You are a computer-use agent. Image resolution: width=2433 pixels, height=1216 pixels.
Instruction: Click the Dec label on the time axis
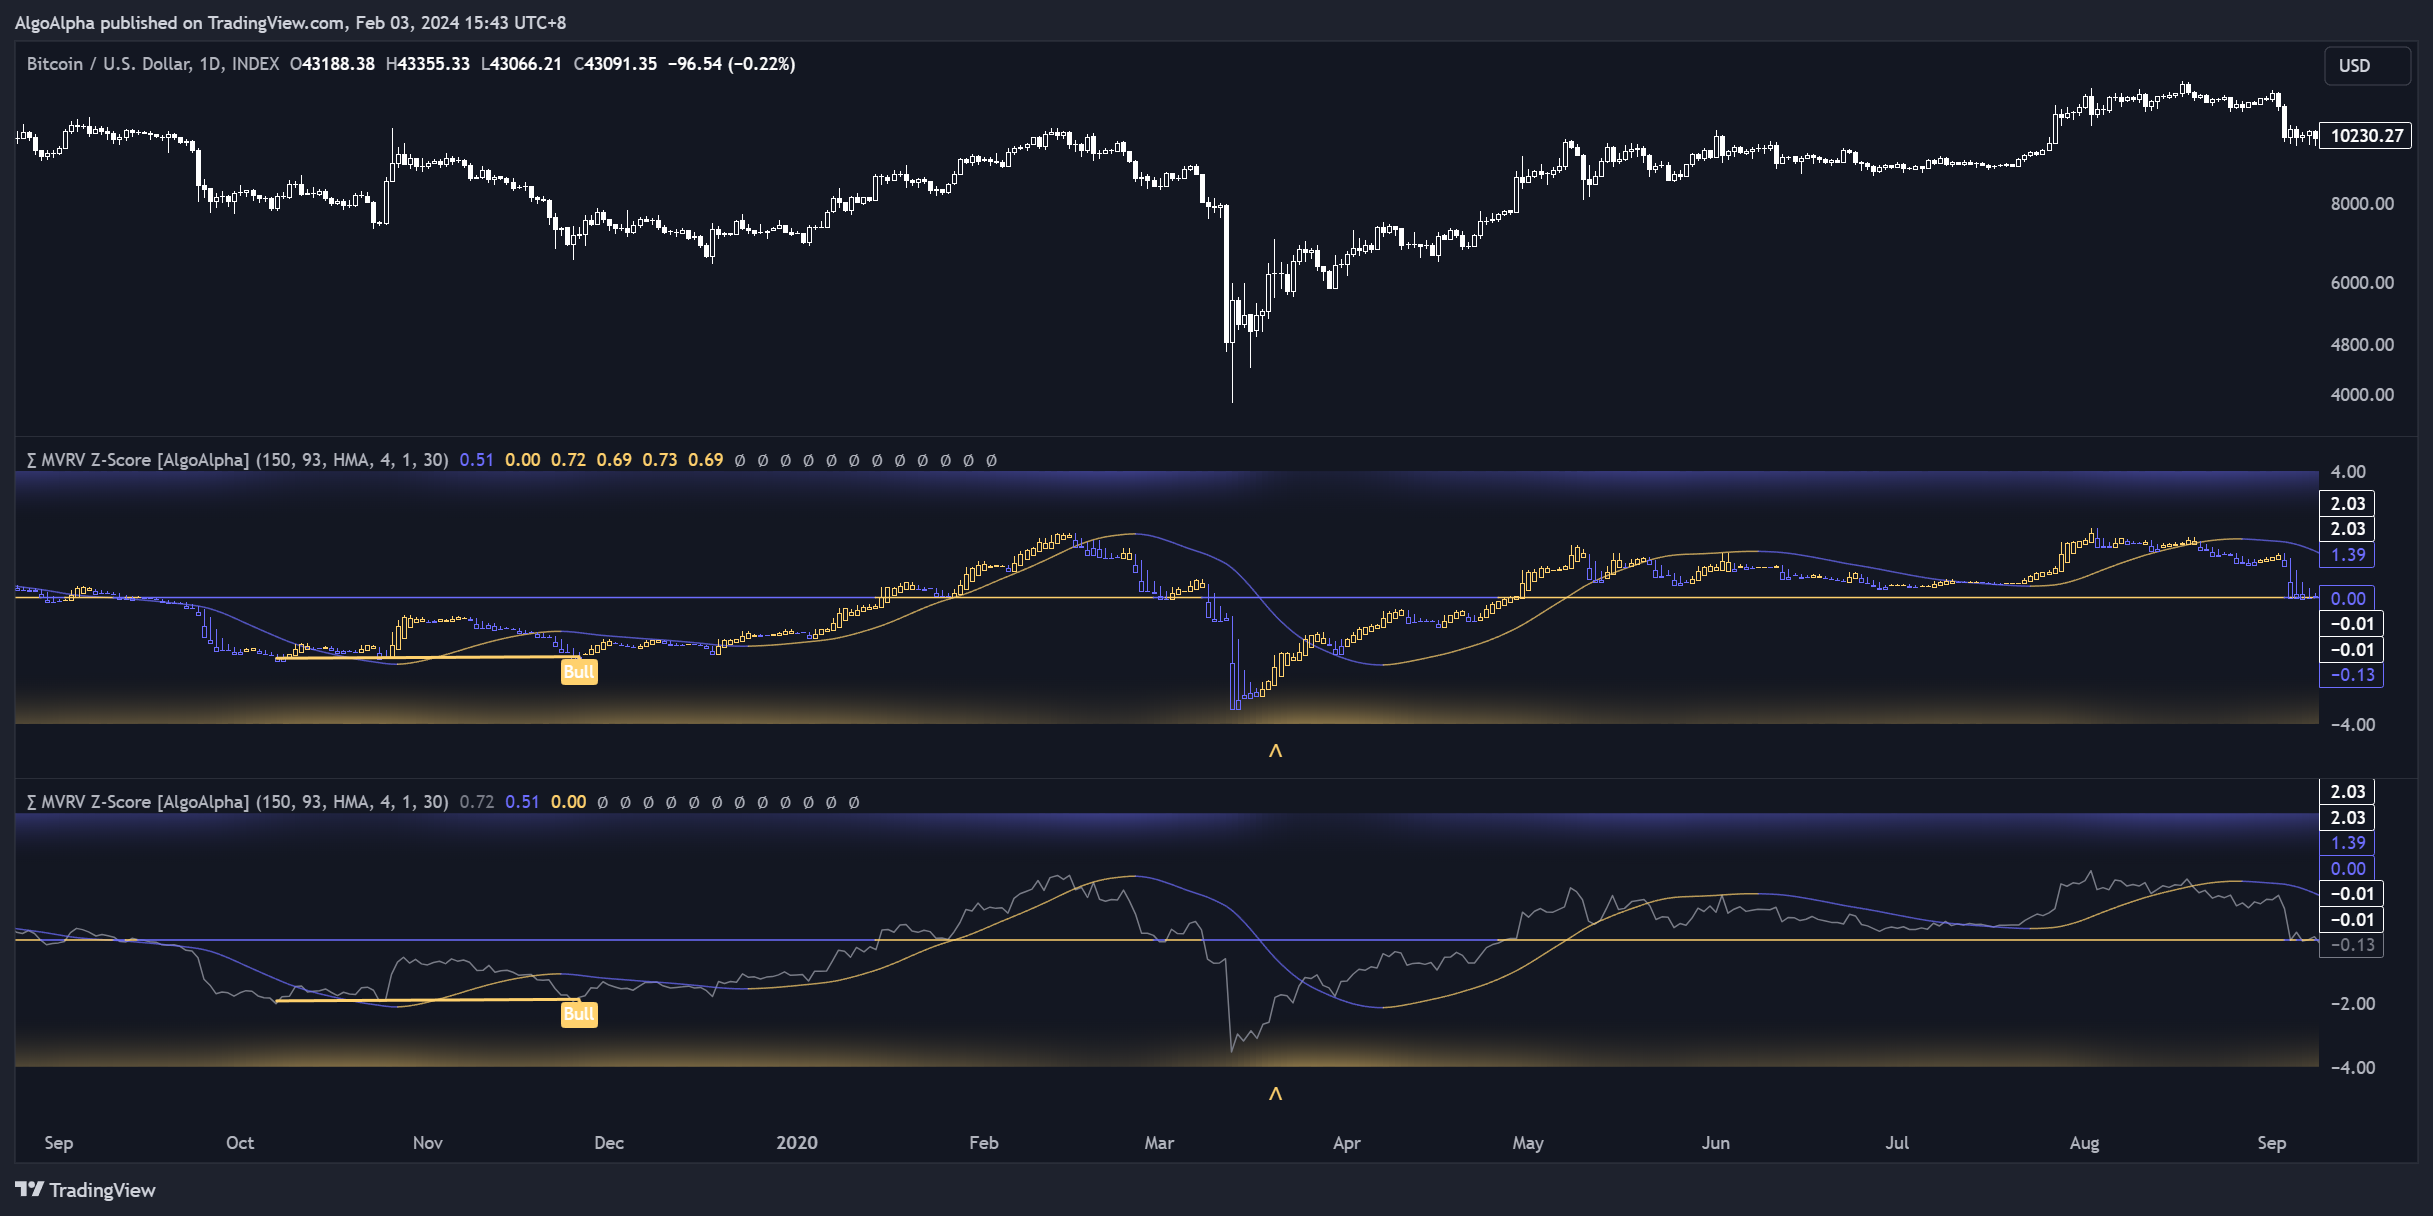click(x=609, y=1143)
